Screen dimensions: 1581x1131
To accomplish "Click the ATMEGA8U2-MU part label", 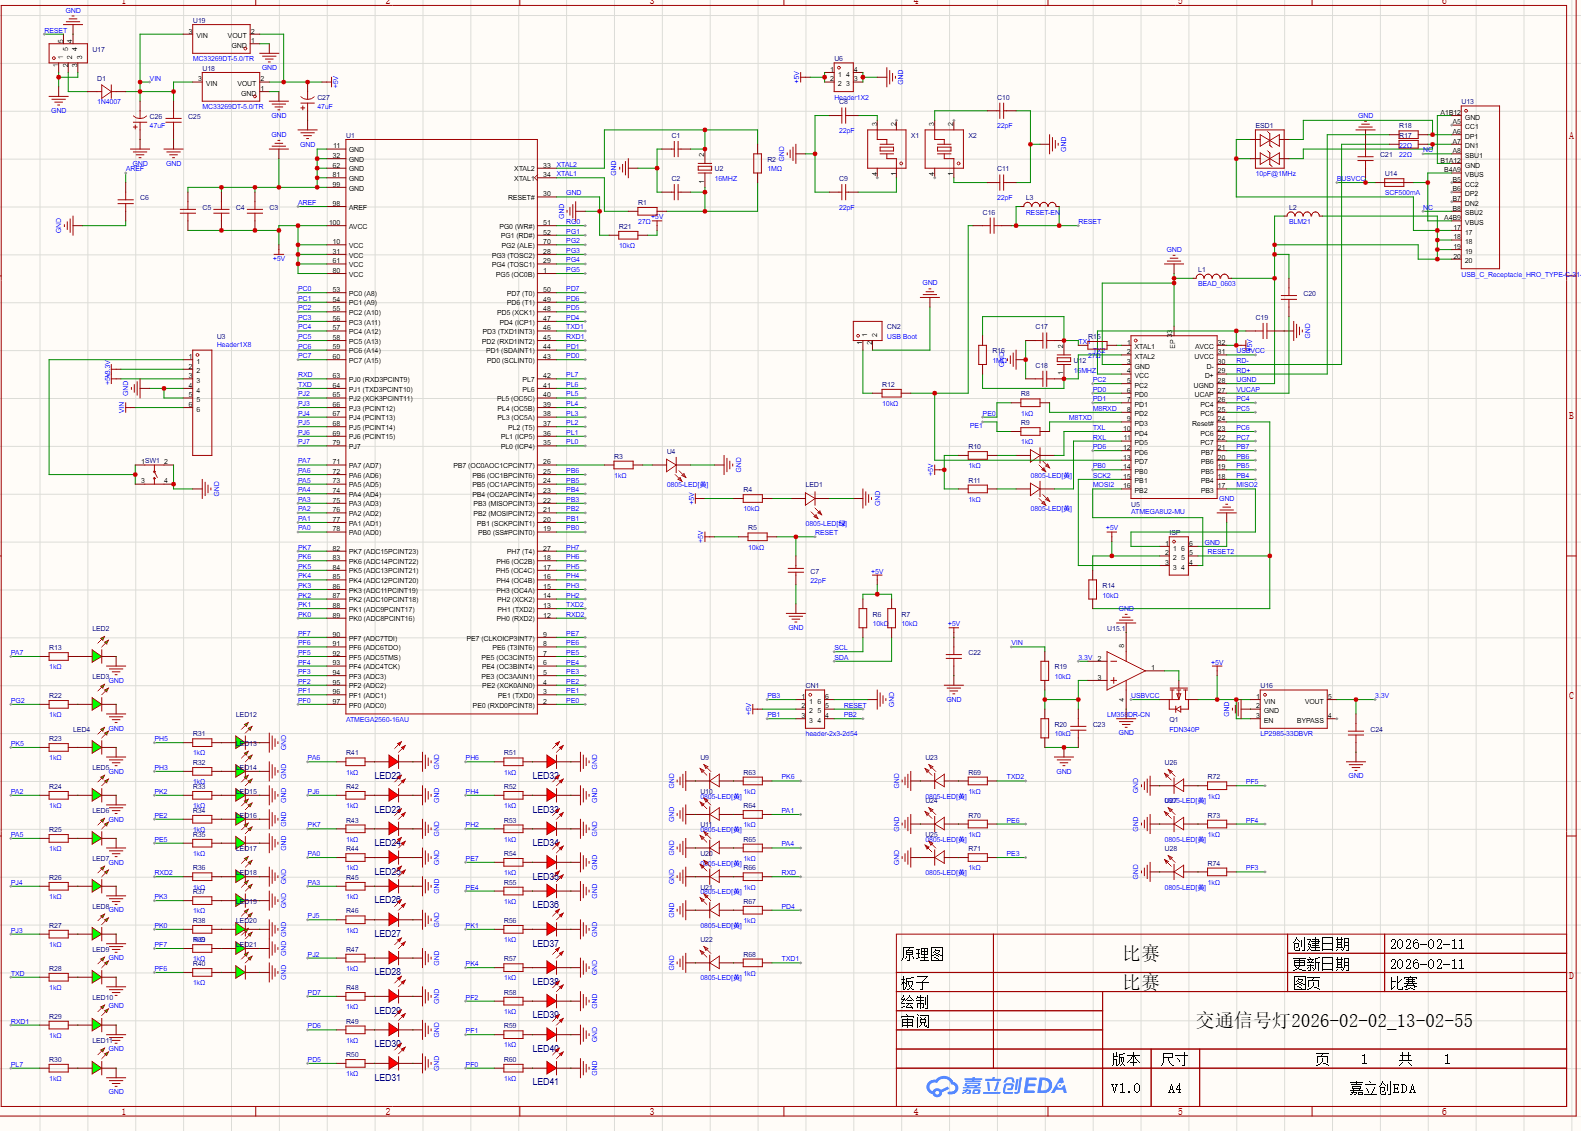I will (1157, 511).
